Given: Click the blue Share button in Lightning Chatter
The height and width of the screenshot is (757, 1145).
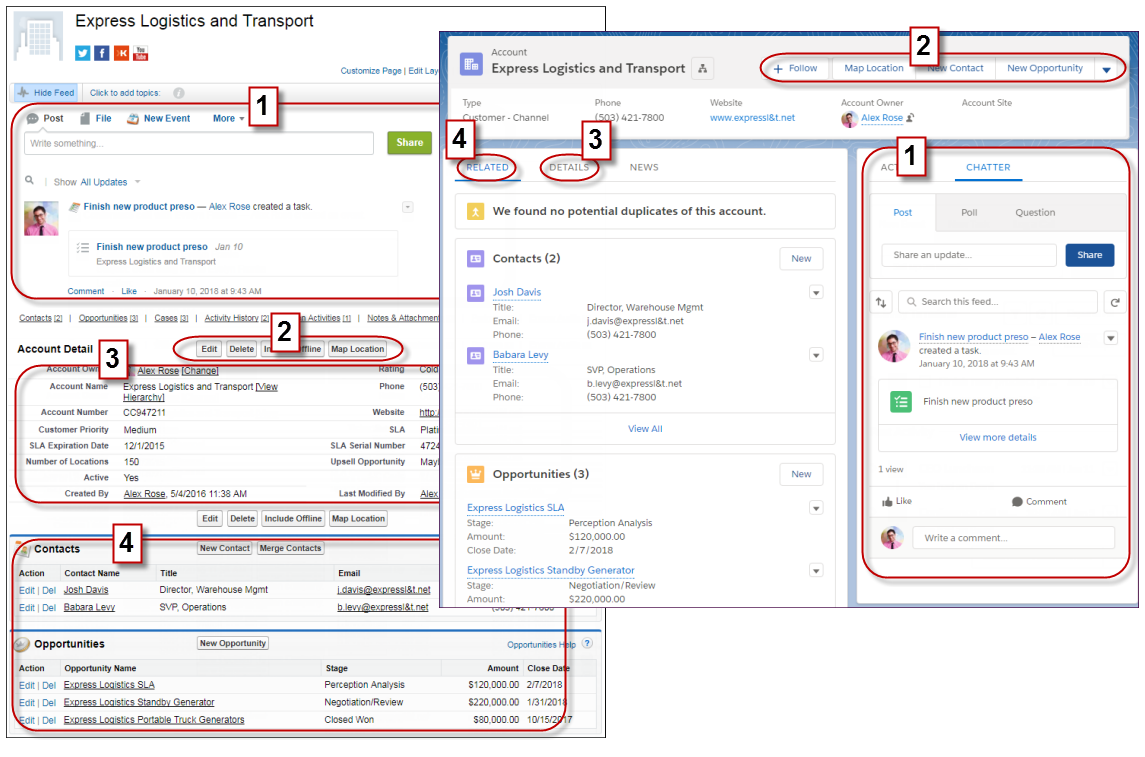Looking at the screenshot, I should click(1090, 255).
